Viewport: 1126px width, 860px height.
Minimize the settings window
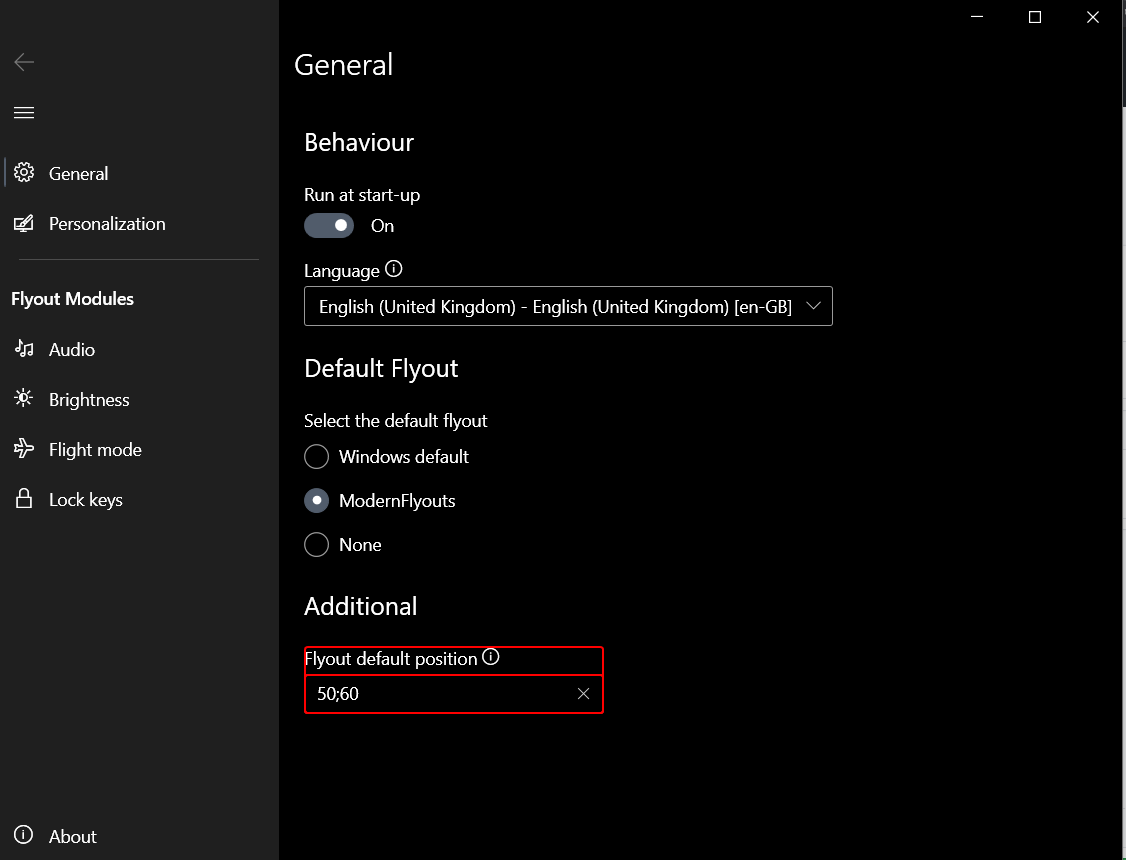977,17
